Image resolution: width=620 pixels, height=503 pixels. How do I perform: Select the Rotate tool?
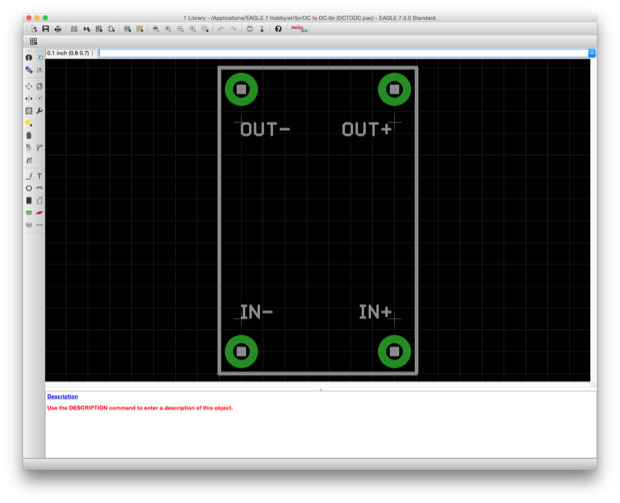click(x=40, y=98)
